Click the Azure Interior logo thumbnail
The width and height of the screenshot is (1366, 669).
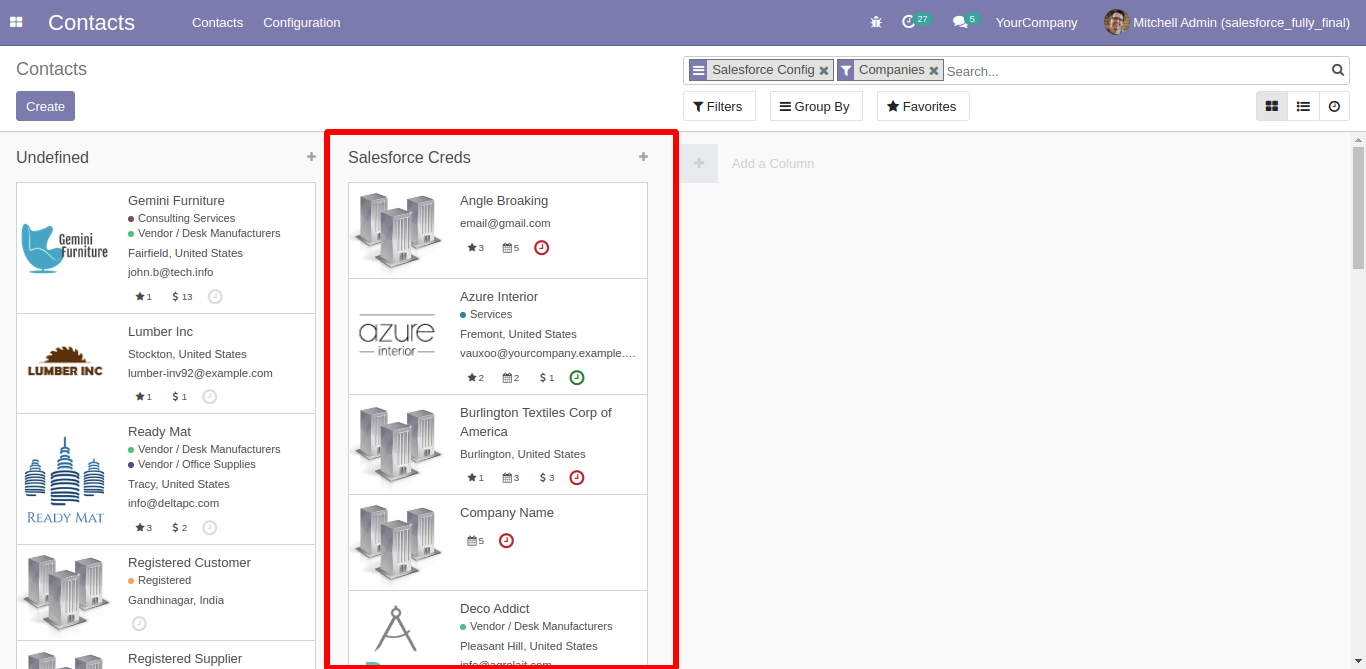click(x=397, y=337)
